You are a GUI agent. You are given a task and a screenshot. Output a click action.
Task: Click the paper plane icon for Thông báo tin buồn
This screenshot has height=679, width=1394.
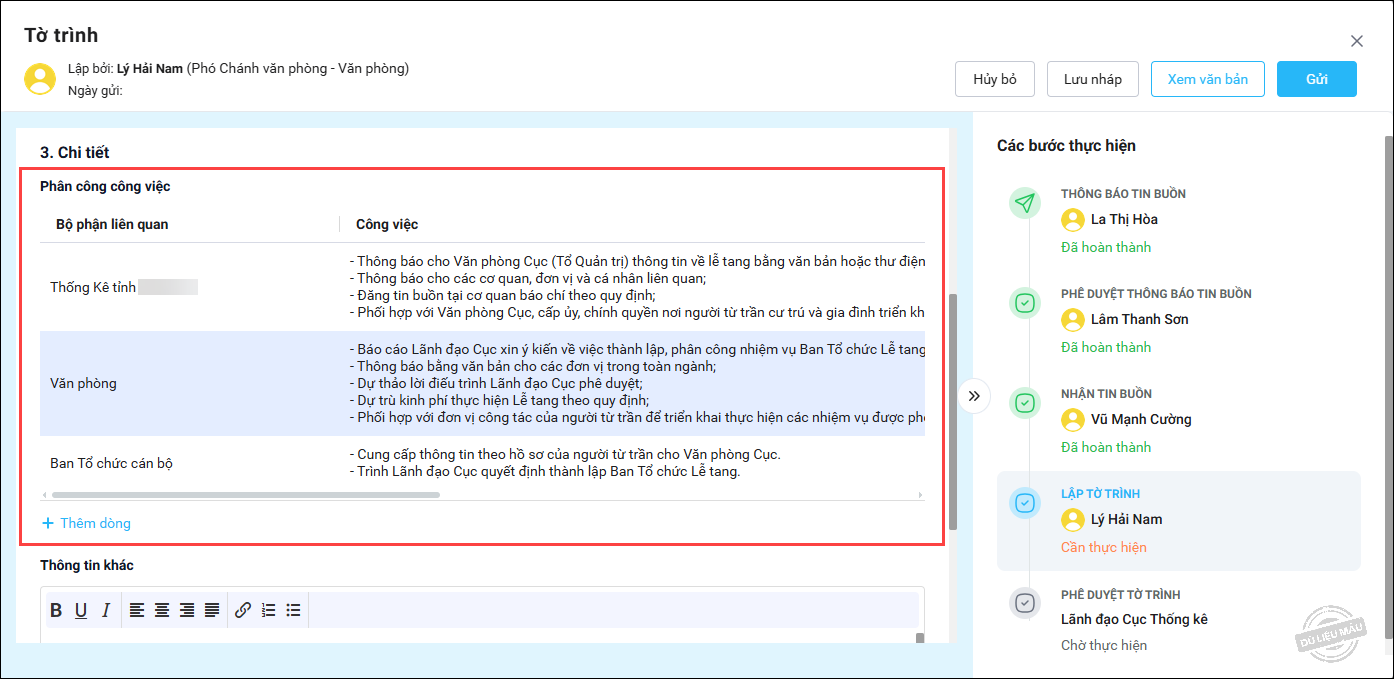1024,203
